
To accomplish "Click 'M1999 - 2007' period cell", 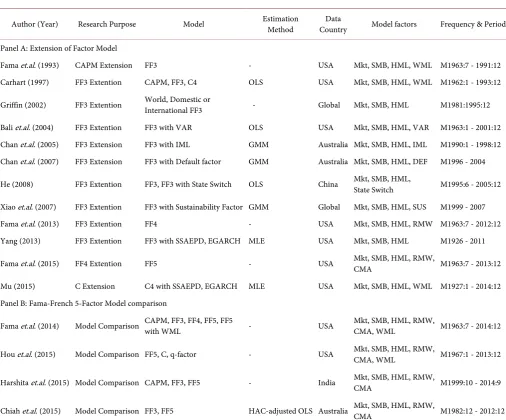I will click(463, 207).
